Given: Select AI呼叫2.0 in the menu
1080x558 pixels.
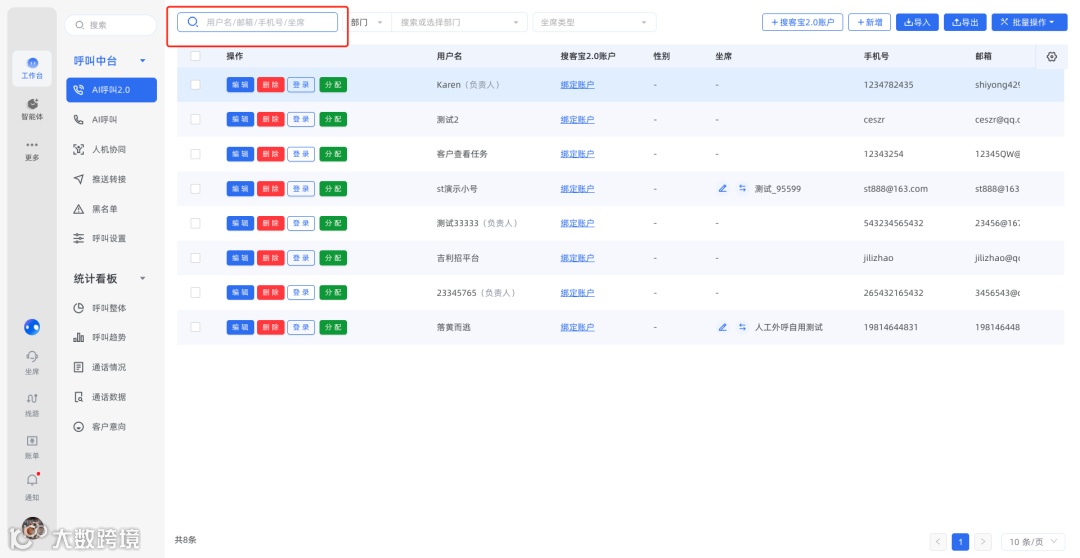Looking at the screenshot, I should 112,90.
